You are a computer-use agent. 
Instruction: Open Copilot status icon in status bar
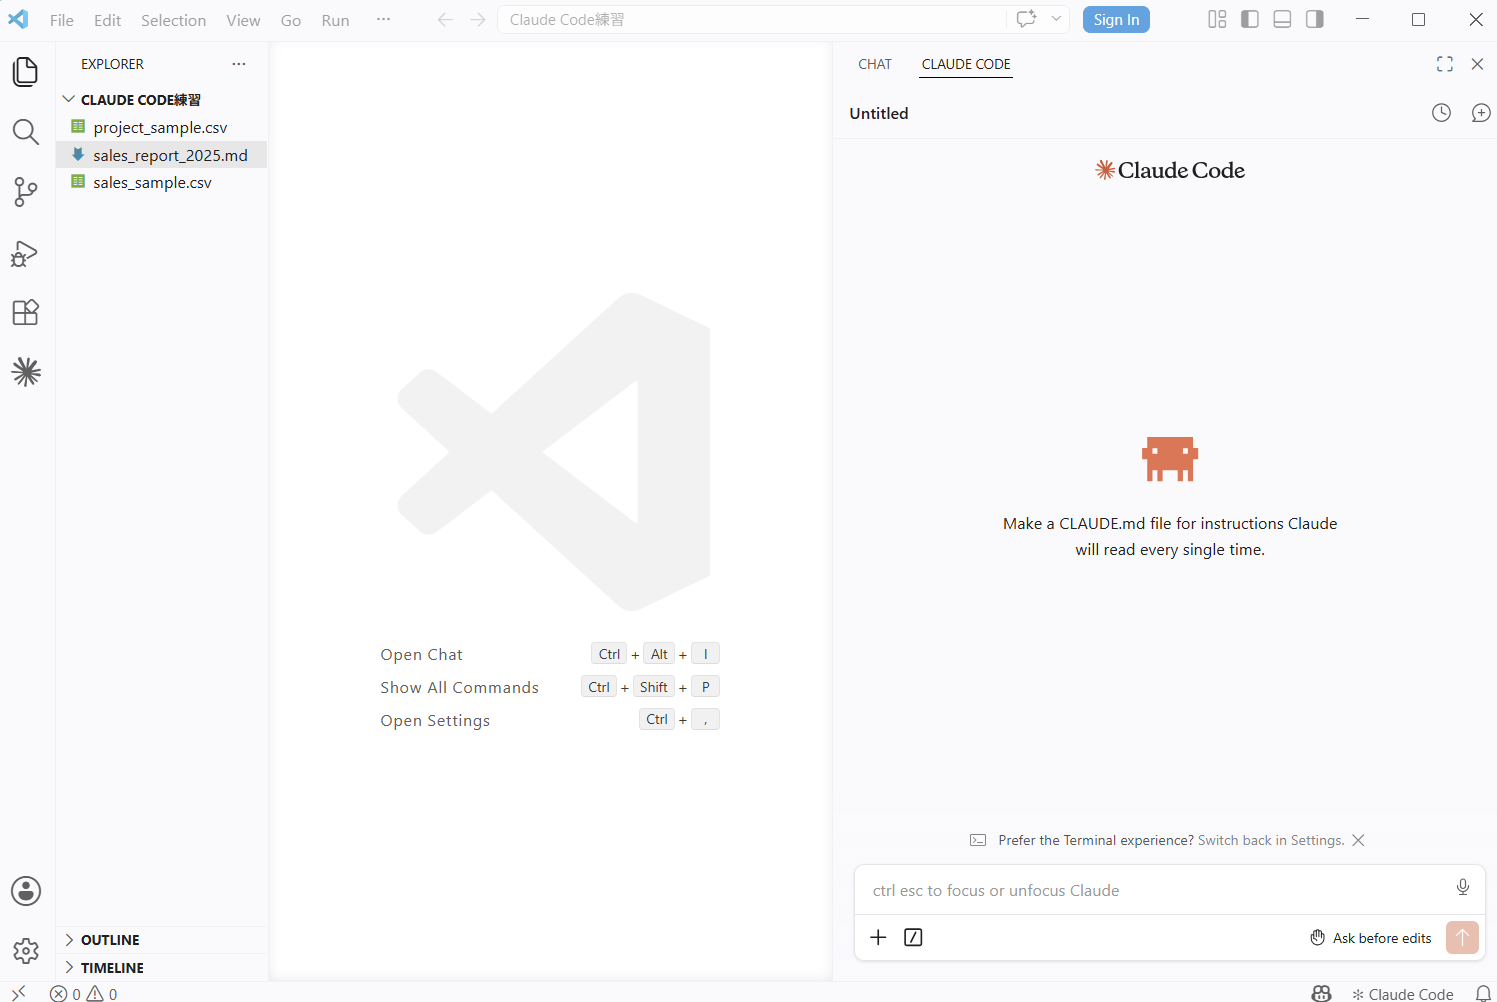click(1321, 994)
